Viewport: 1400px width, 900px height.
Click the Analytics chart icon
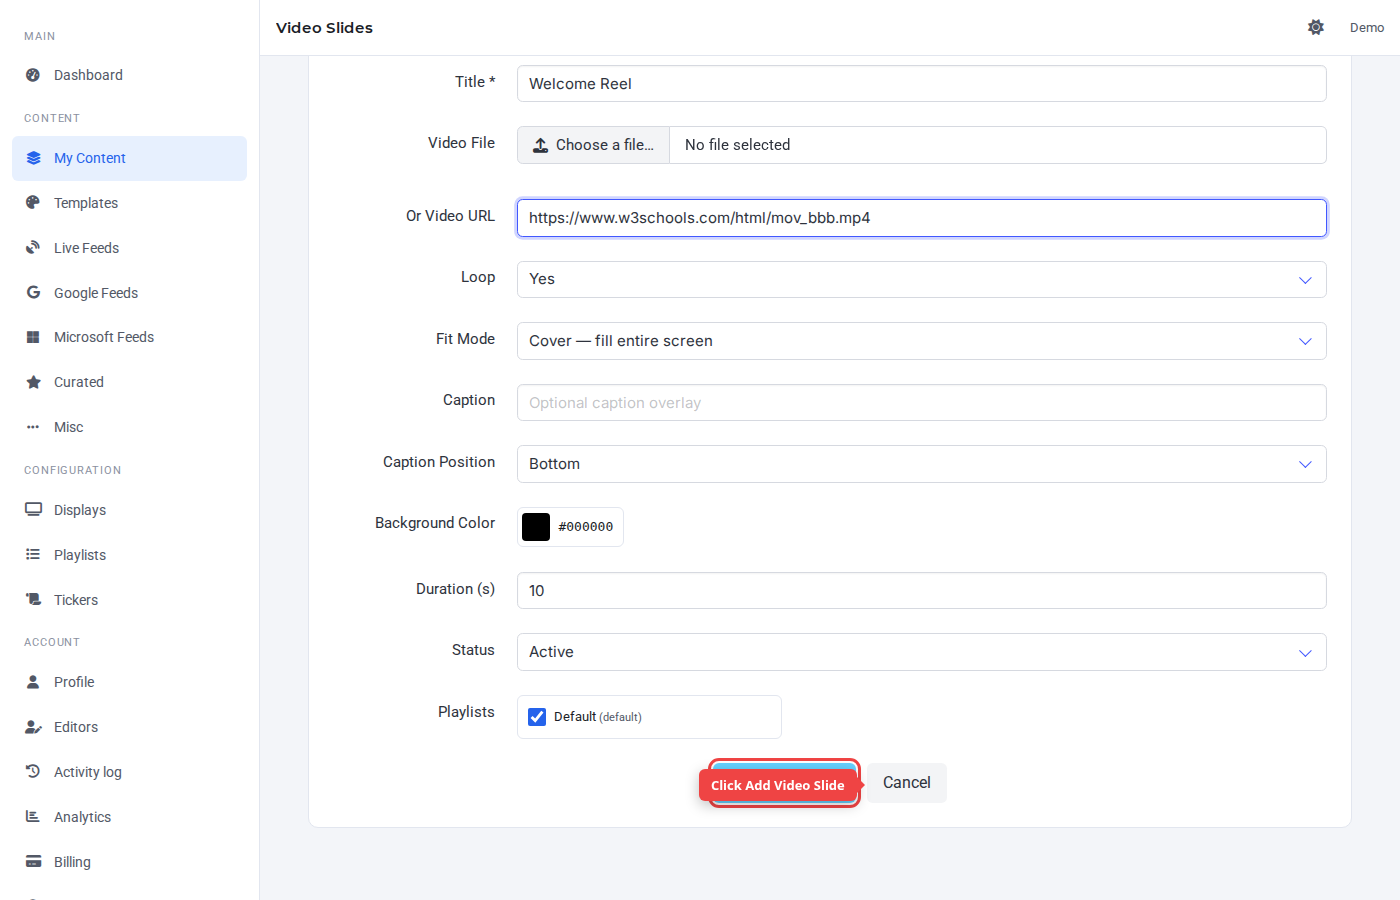33,816
